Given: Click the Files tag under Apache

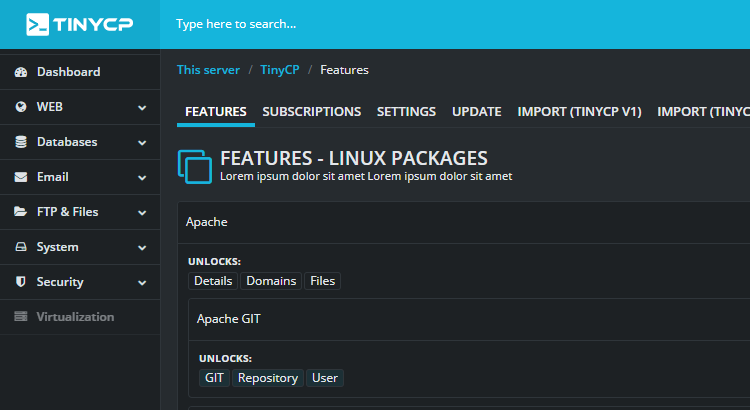Looking at the screenshot, I should click(x=322, y=281).
